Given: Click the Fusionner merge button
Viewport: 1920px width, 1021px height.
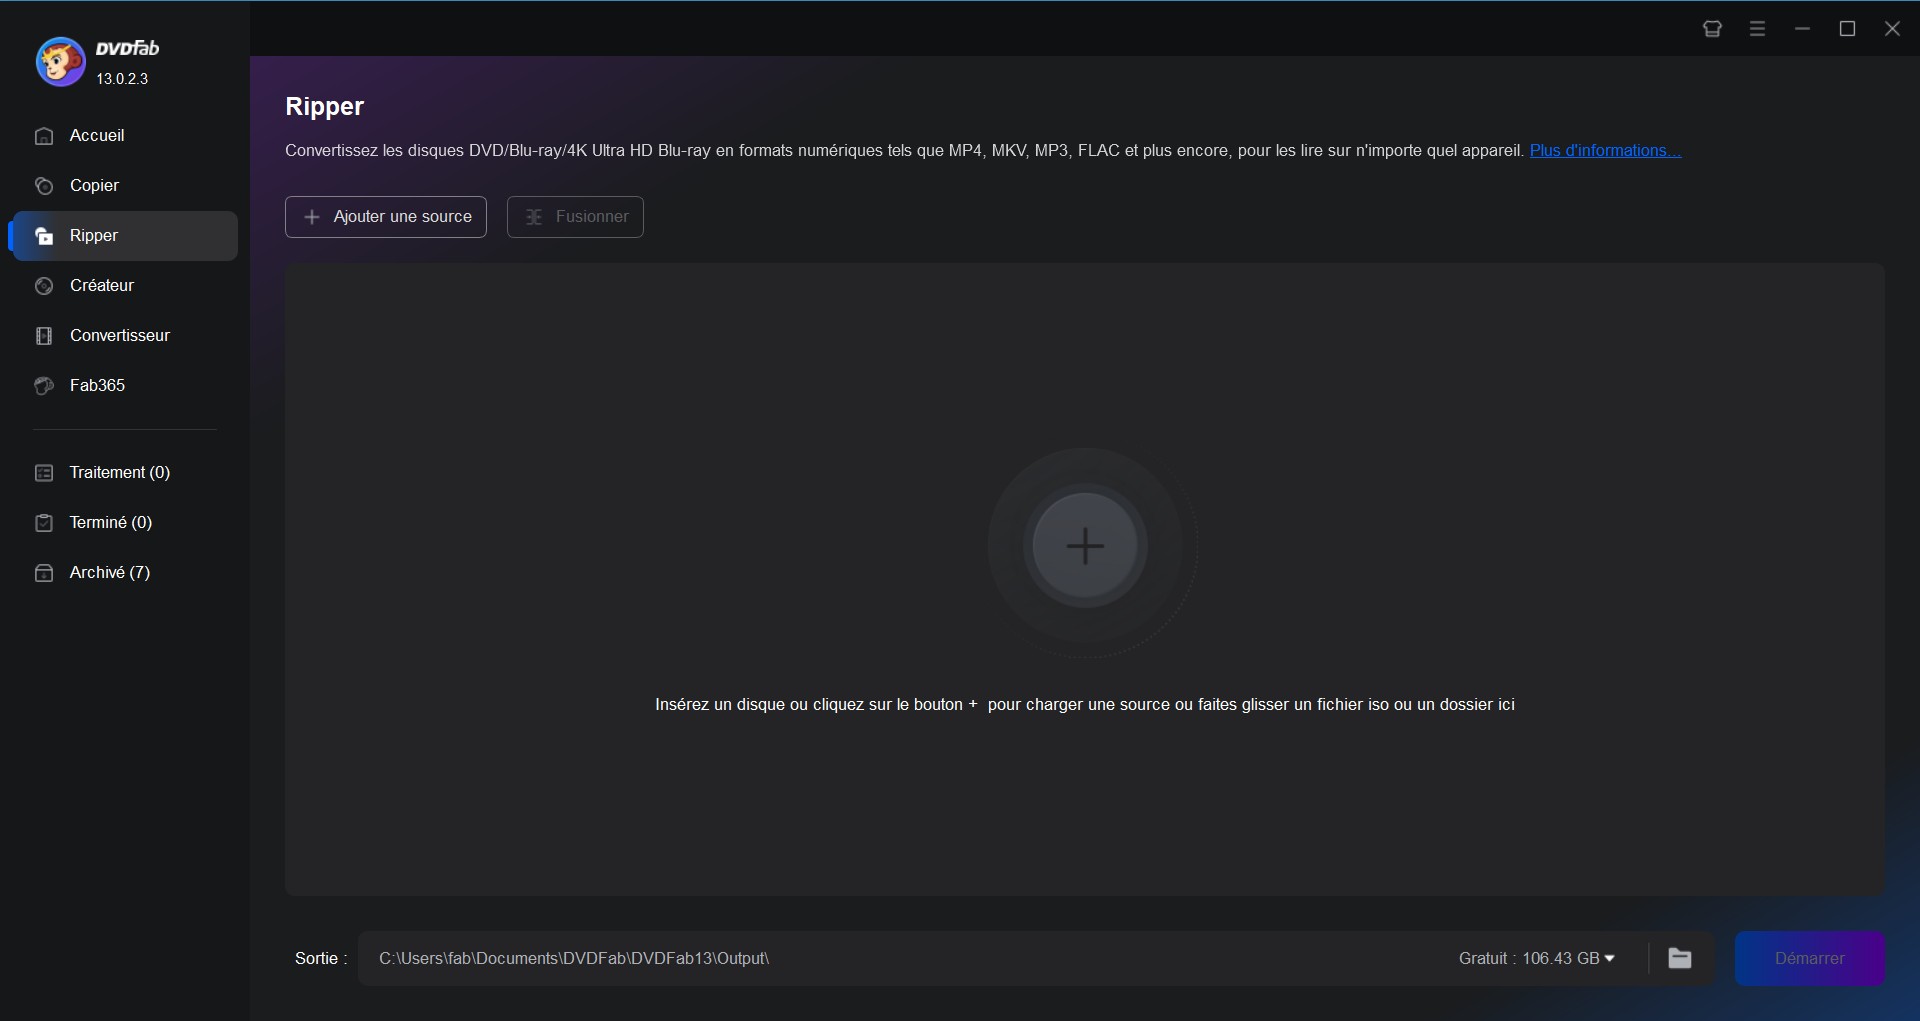Looking at the screenshot, I should point(575,217).
